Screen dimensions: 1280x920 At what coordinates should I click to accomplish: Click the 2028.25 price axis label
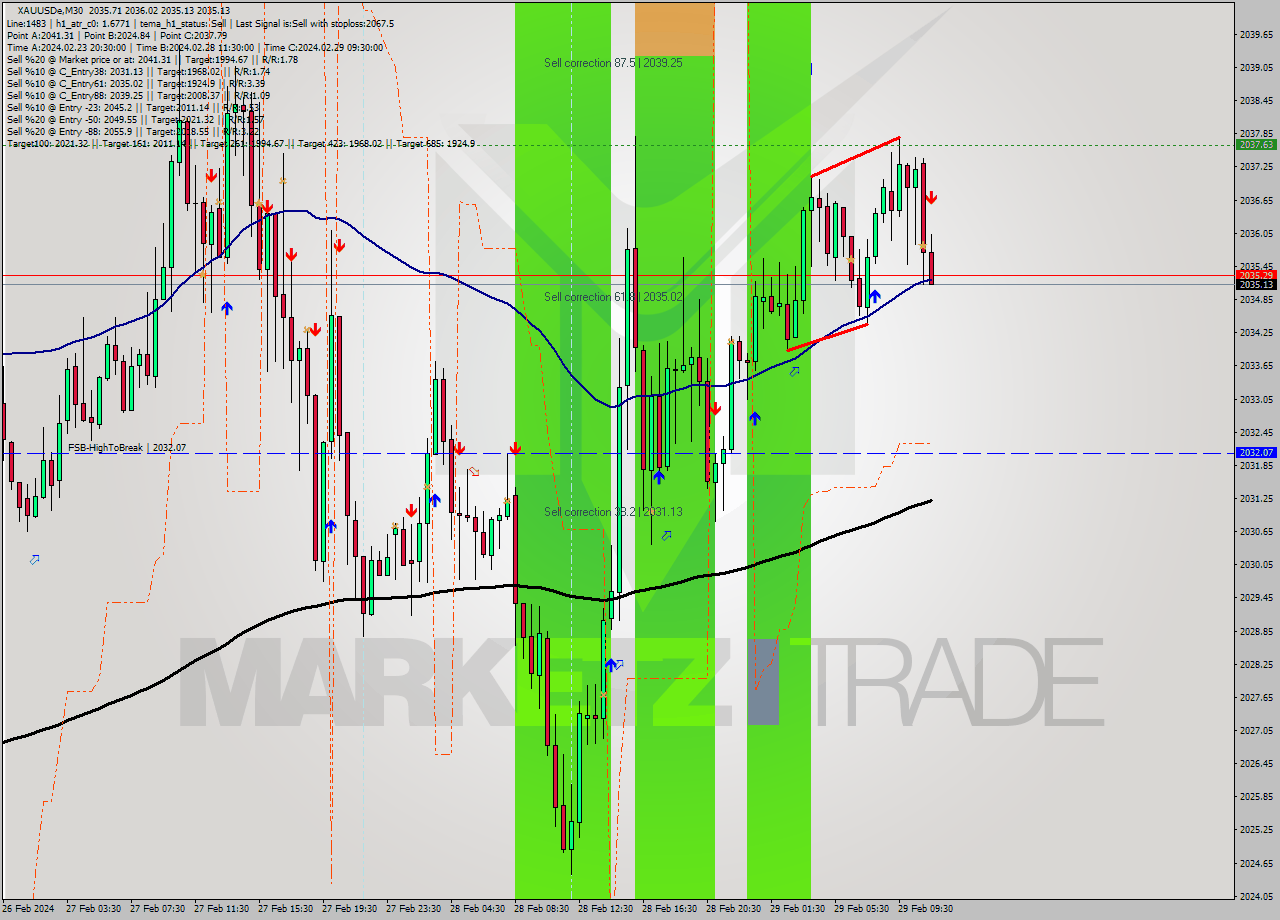click(1255, 664)
